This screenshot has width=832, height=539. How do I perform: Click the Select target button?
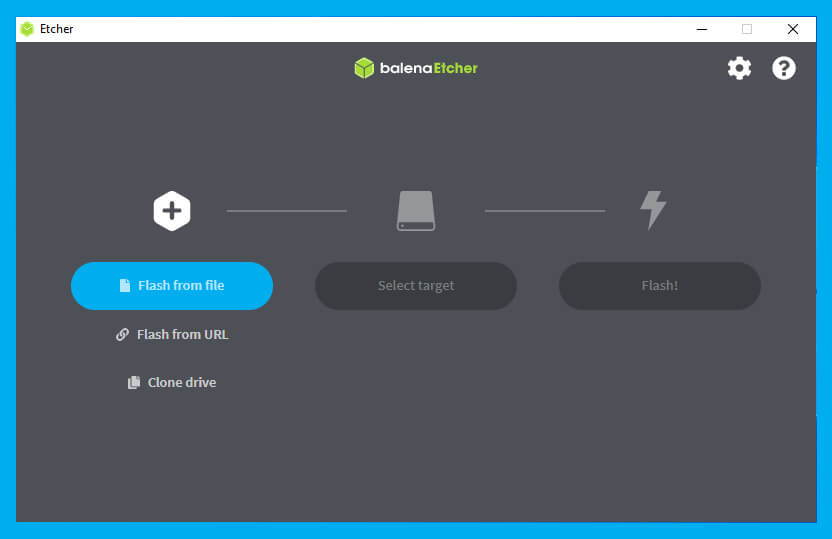(416, 285)
